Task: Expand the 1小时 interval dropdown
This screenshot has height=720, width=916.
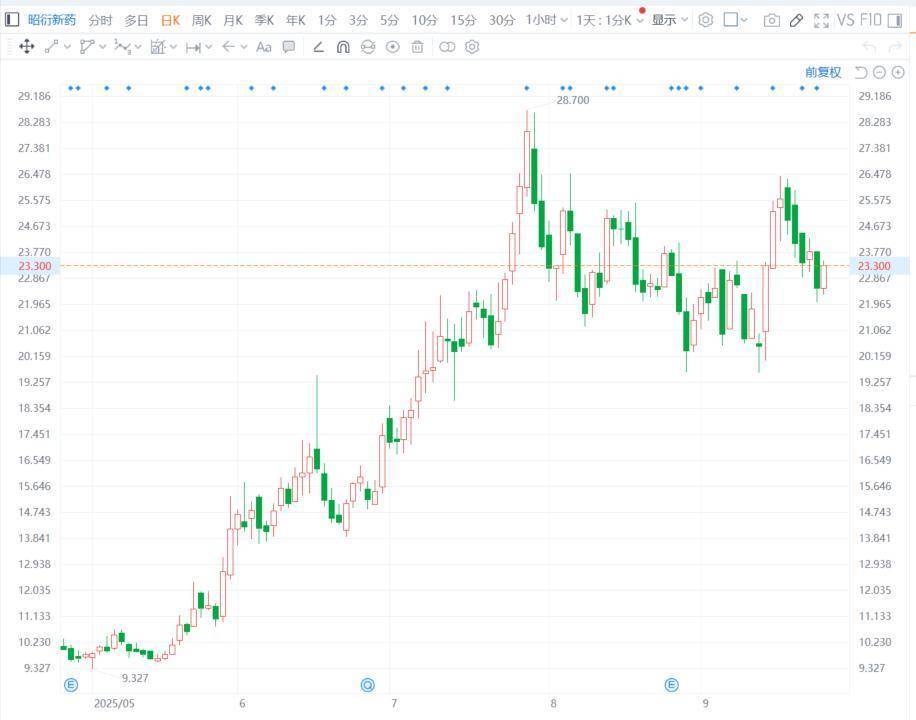Action: point(547,20)
